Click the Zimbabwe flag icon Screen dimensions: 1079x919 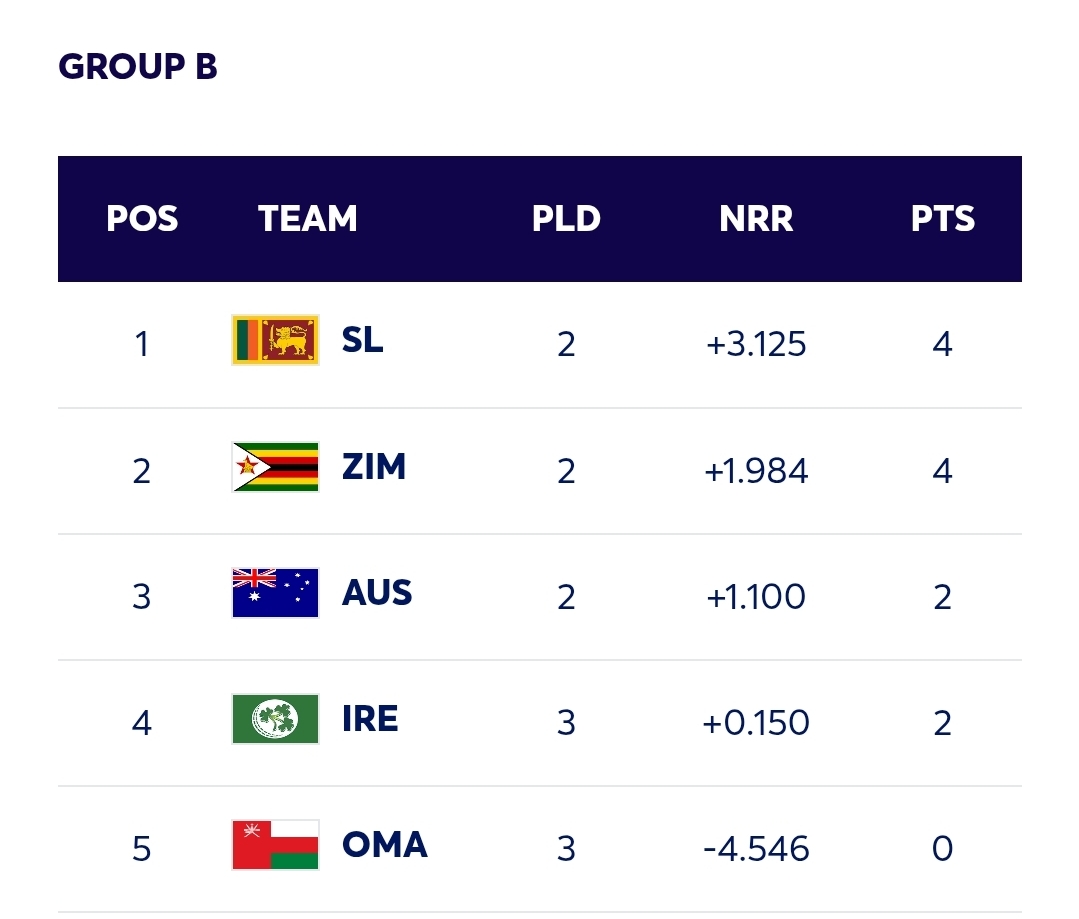pos(275,467)
